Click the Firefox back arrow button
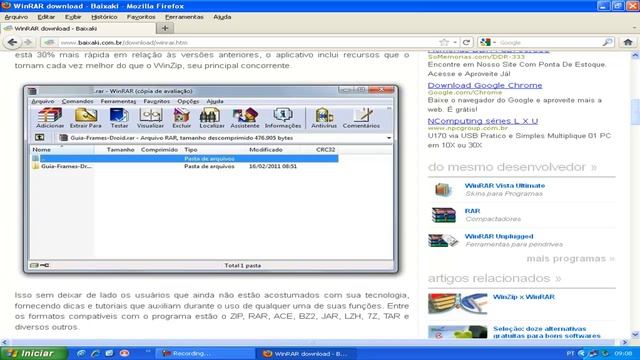The width and height of the screenshot is (640, 360). [12, 42]
